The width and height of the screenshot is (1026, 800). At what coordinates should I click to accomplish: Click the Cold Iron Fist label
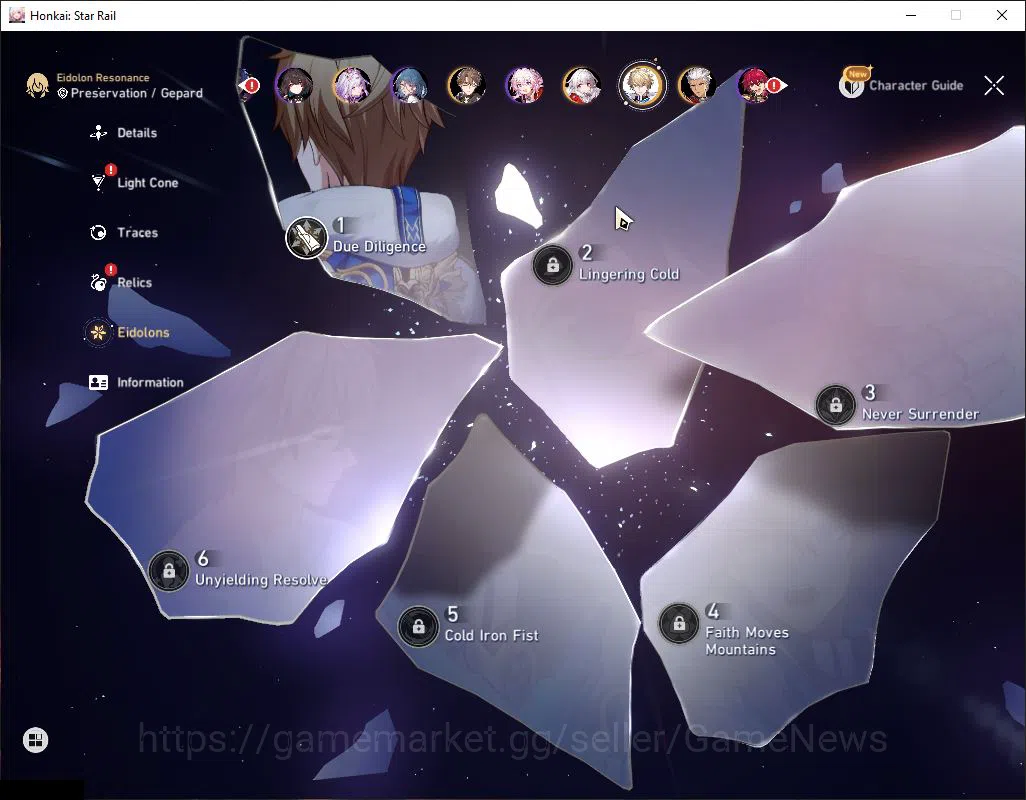(x=491, y=636)
